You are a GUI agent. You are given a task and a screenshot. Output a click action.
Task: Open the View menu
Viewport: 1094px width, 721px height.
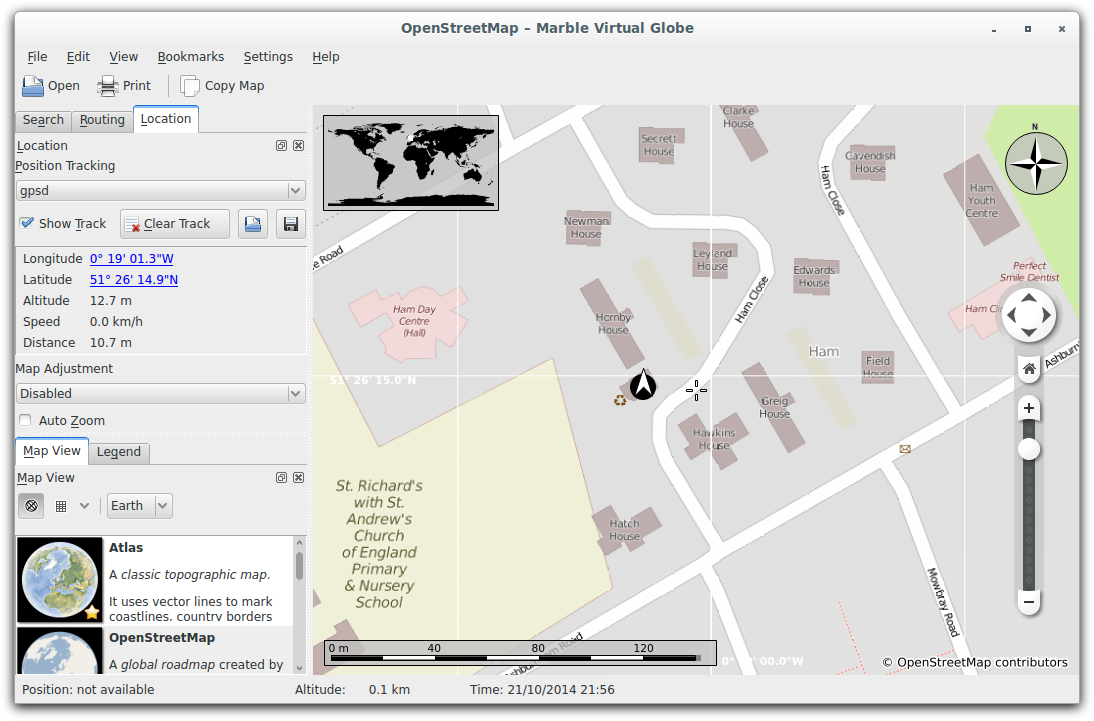pyautogui.click(x=123, y=57)
